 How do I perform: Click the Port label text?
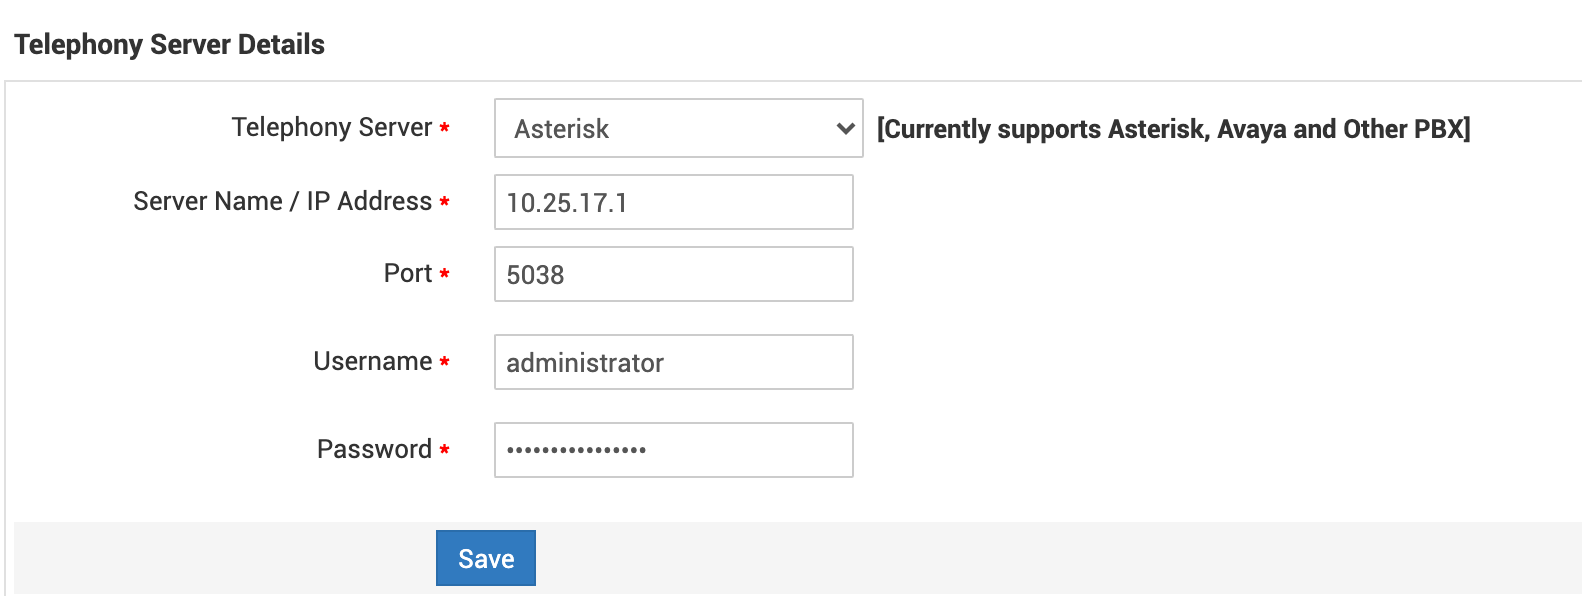point(407,273)
